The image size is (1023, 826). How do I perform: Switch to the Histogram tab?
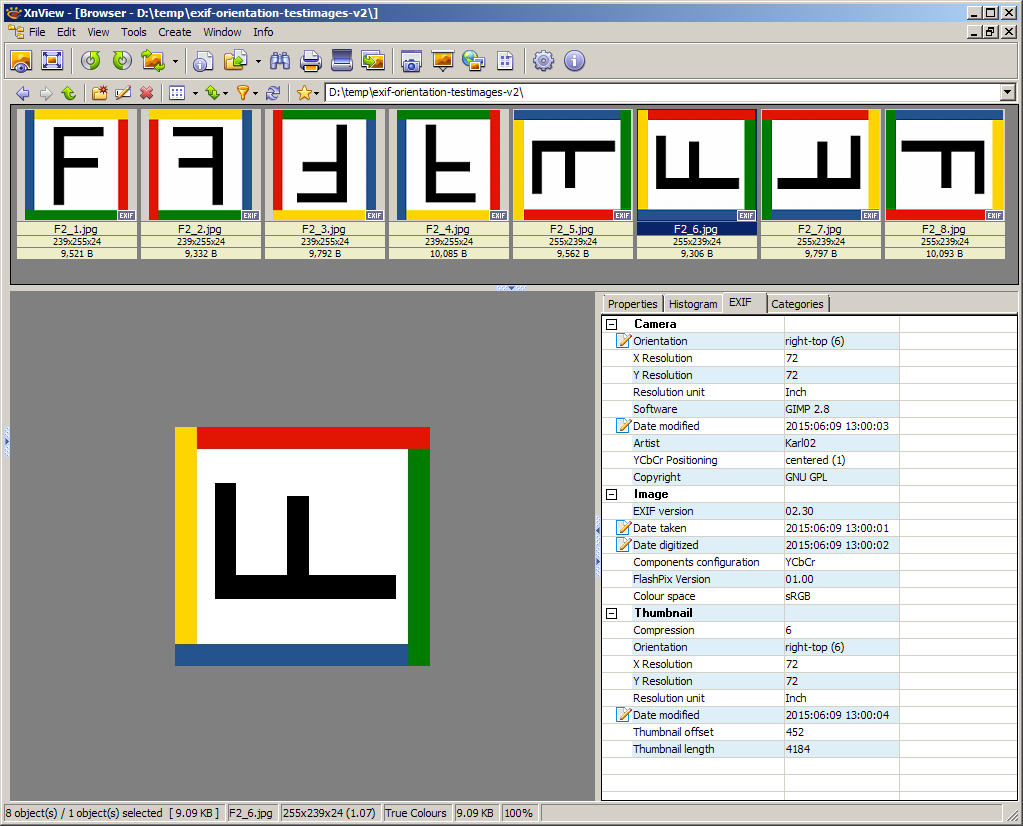click(693, 304)
